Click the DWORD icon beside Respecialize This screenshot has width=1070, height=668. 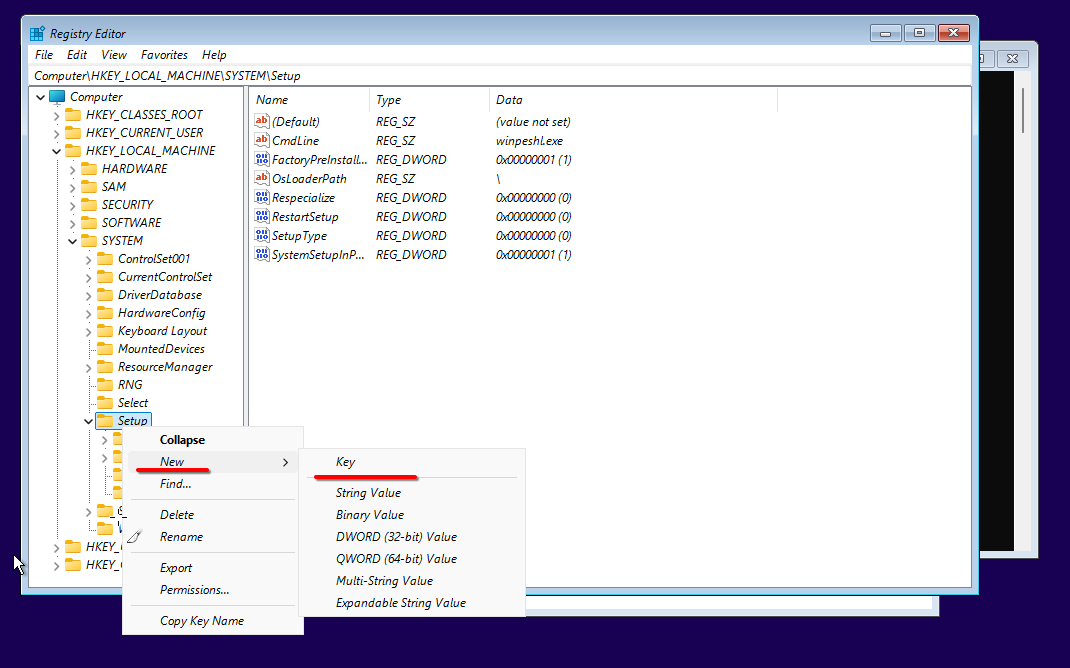[261, 198]
